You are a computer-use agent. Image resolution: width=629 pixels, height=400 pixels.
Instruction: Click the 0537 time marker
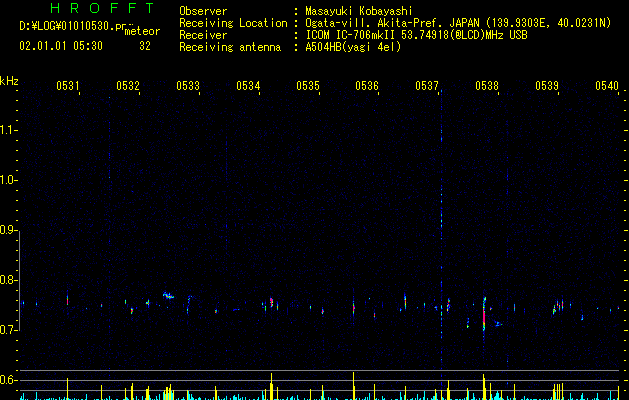[427, 85]
